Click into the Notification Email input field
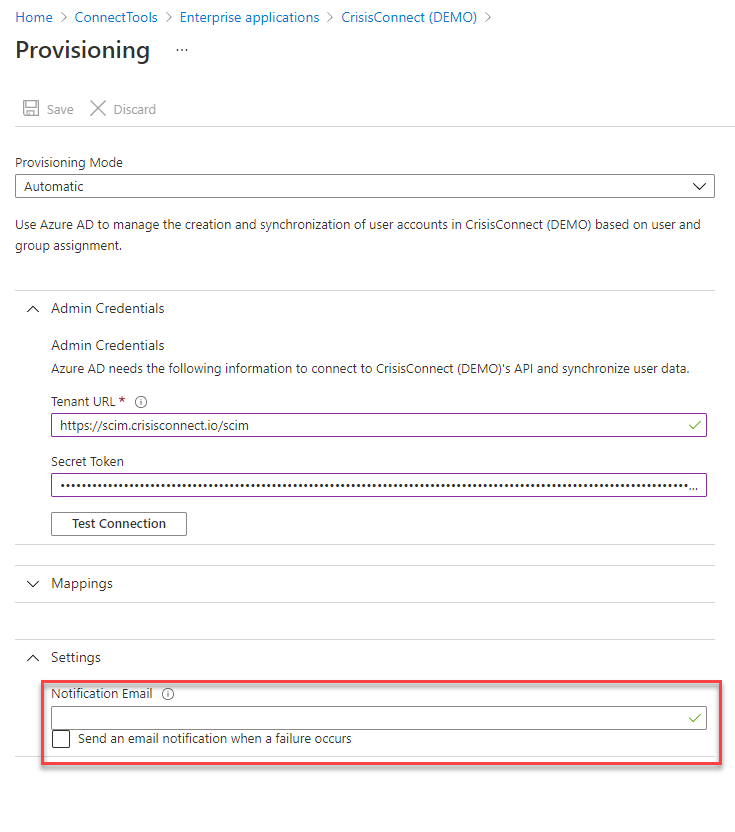Image resolution: width=735 pixels, height=832 pixels. click(x=379, y=718)
